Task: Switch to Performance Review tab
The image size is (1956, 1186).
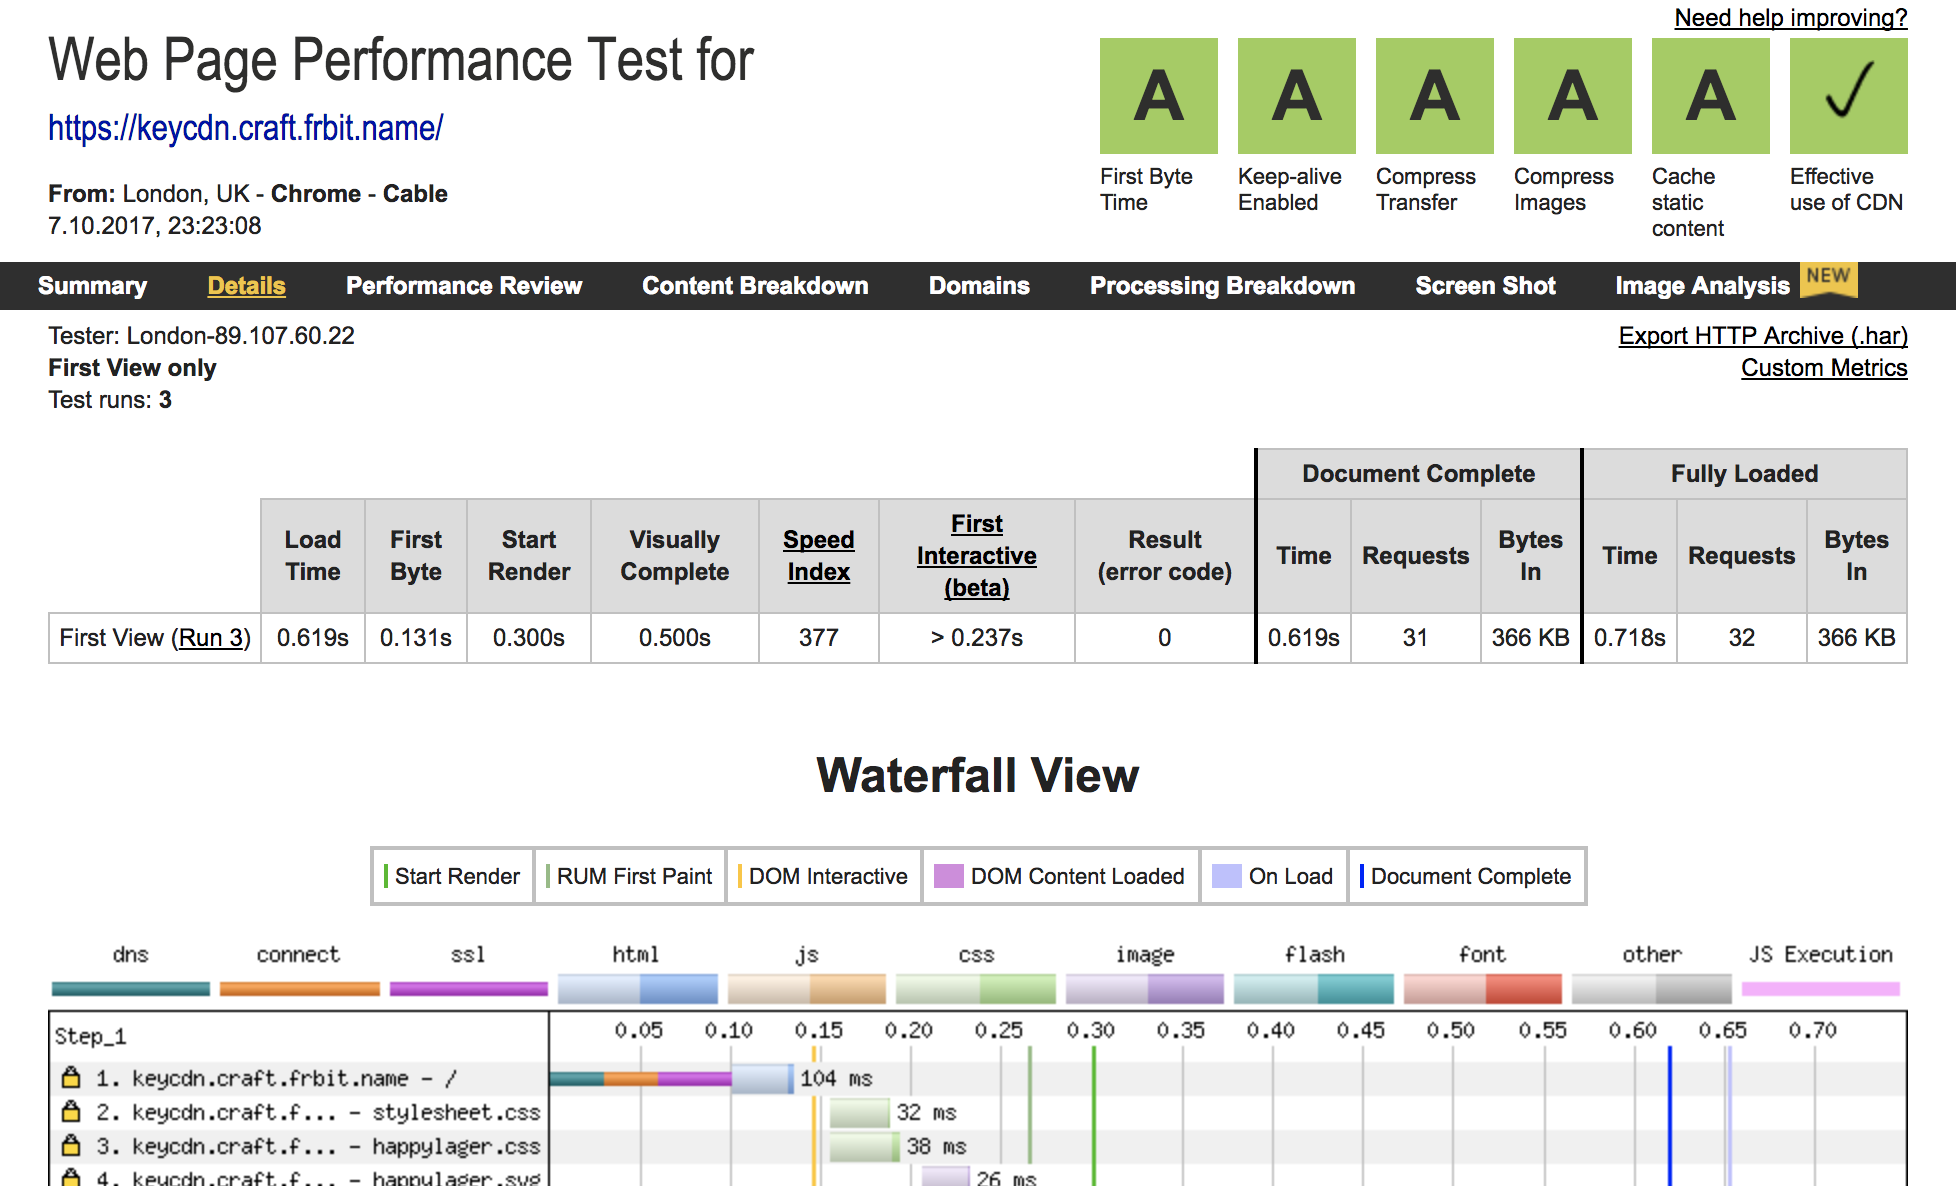Action: pyautogui.click(x=464, y=286)
